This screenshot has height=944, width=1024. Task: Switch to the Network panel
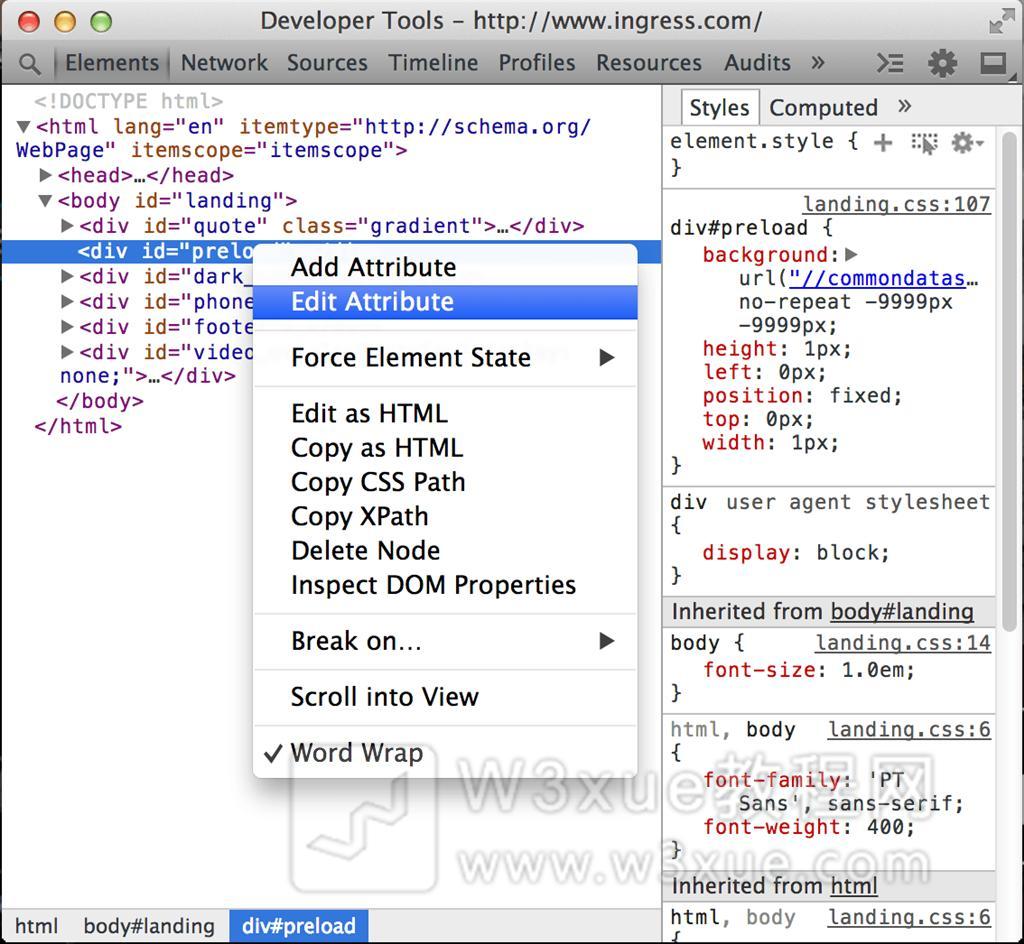[224, 63]
